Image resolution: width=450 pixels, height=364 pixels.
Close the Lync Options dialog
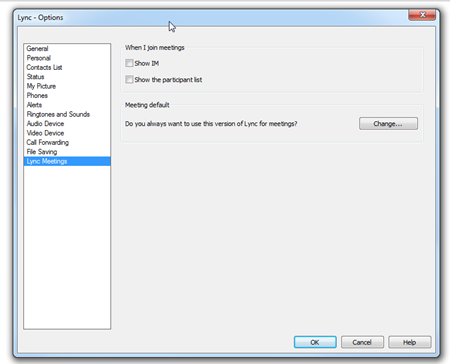[422, 15]
